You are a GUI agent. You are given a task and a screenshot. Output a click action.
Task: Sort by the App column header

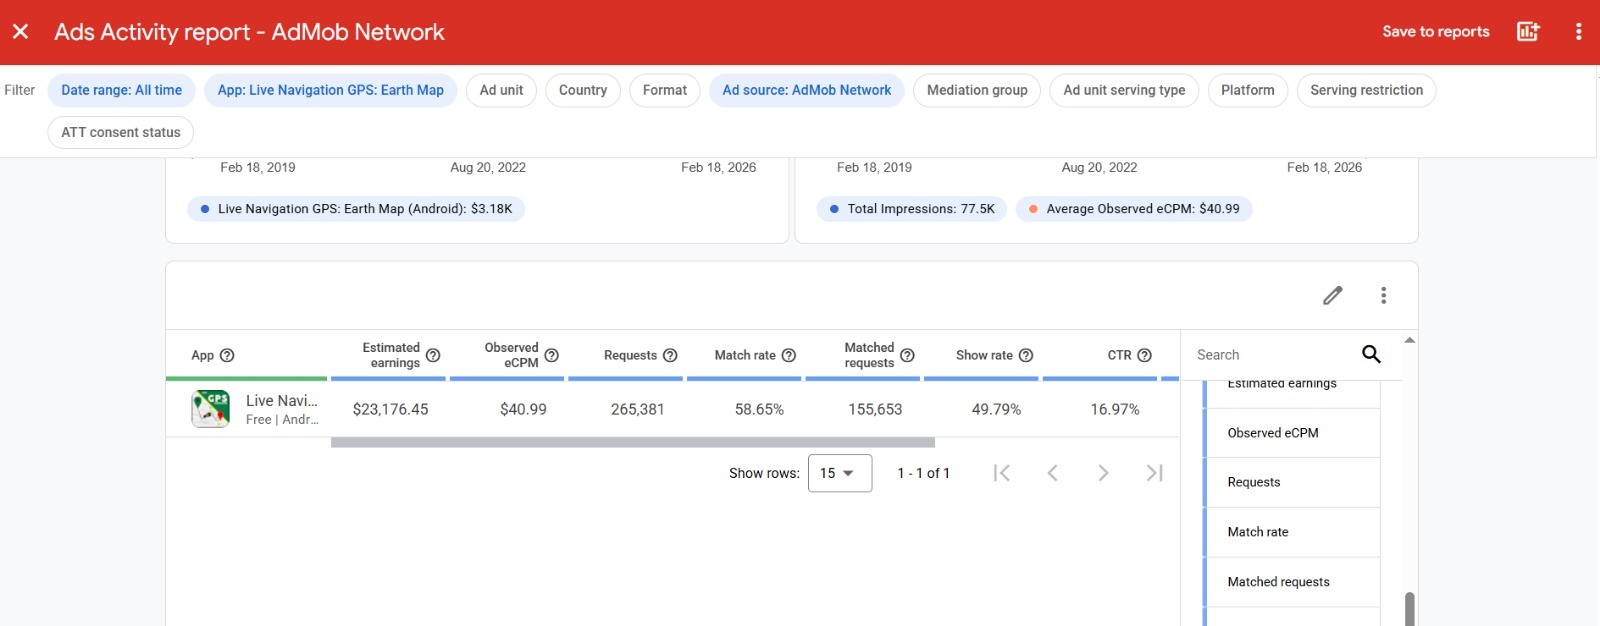coord(202,355)
